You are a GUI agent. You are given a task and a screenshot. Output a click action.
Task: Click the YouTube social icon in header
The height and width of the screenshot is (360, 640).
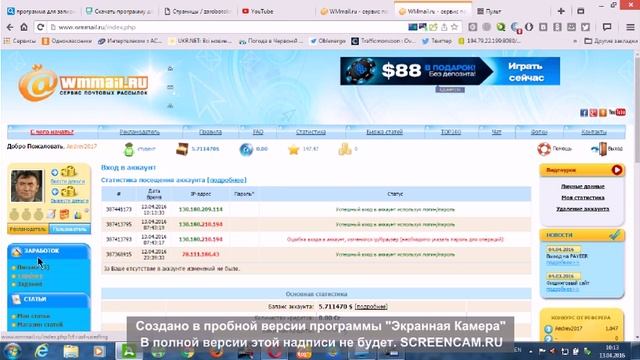click(x=617, y=112)
